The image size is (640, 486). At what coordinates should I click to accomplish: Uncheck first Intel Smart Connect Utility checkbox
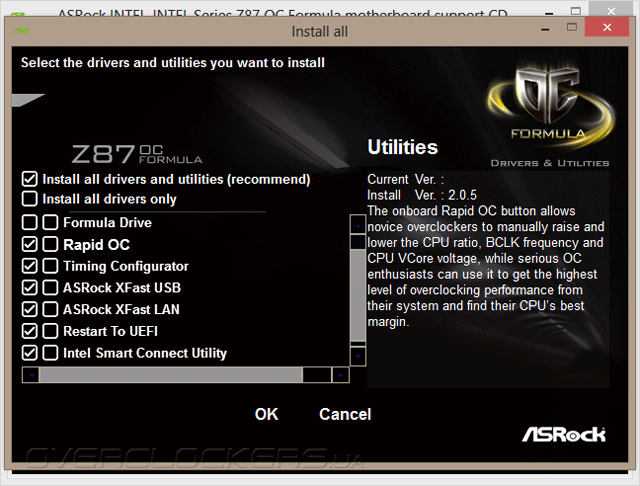(x=30, y=353)
